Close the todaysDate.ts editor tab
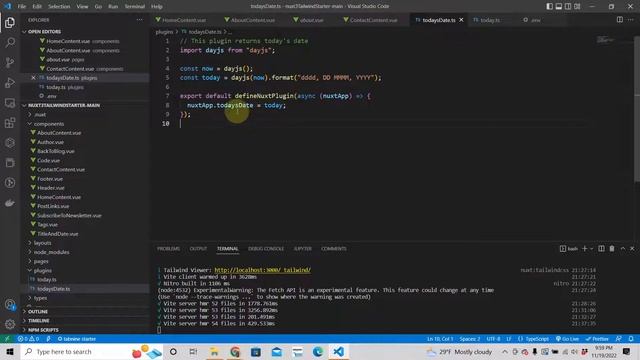This screenshot has width=640, height=360. (x=461, y=20)
